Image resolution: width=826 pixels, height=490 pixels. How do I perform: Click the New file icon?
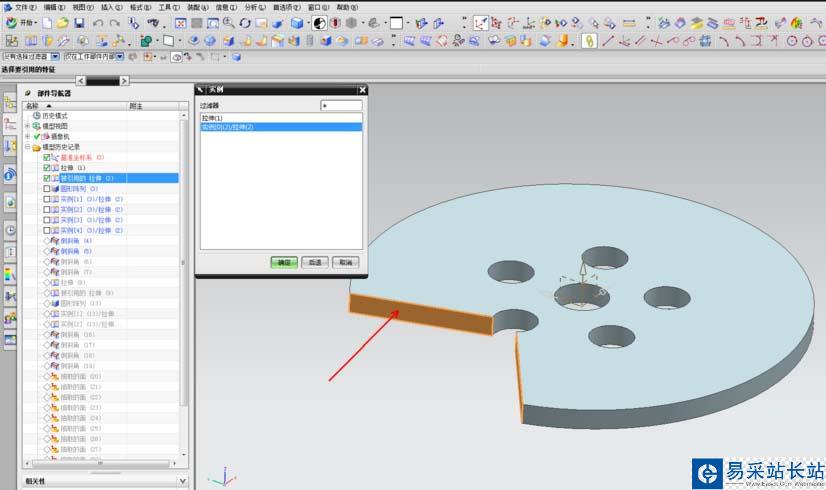click(x=47, y=23)
